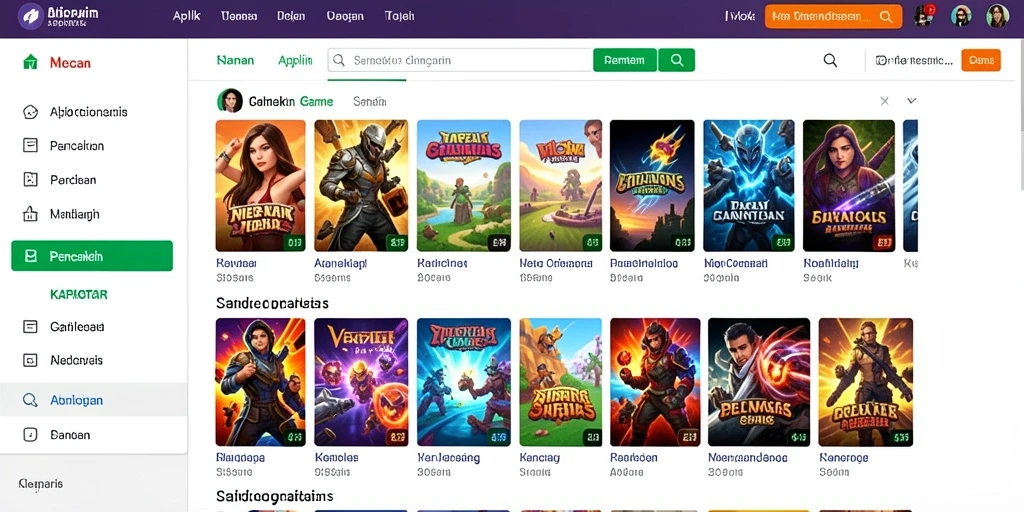Click the green magnifier search button

[677, 60]
